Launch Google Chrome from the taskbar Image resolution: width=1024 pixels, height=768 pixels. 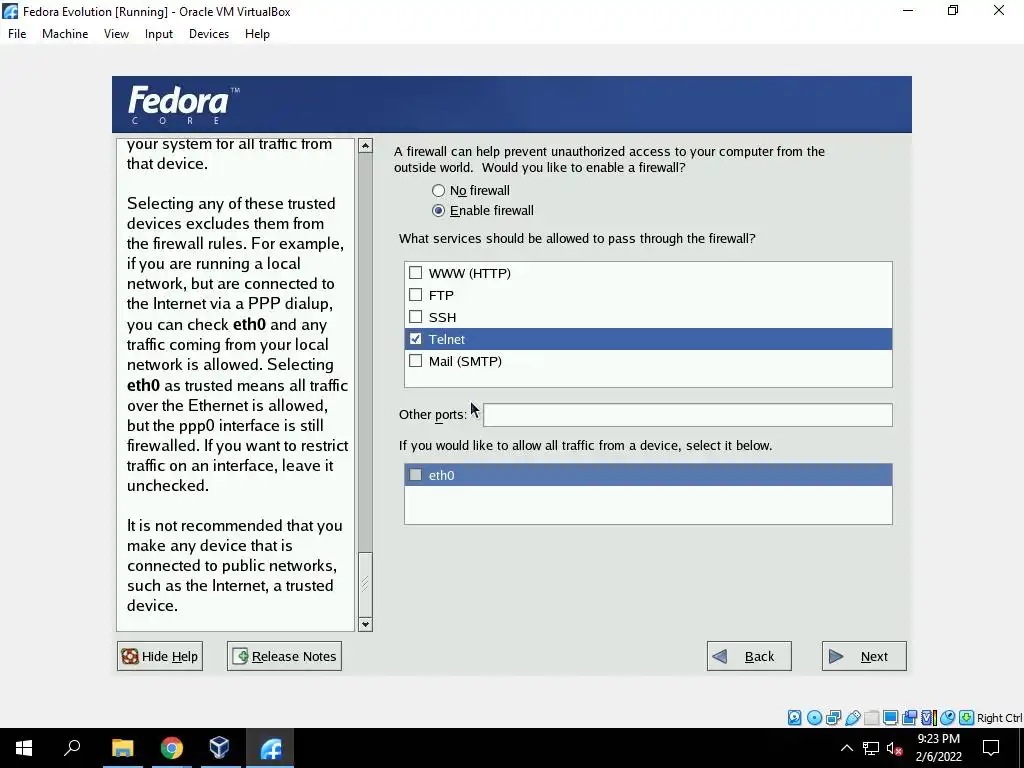click(172, 748)
